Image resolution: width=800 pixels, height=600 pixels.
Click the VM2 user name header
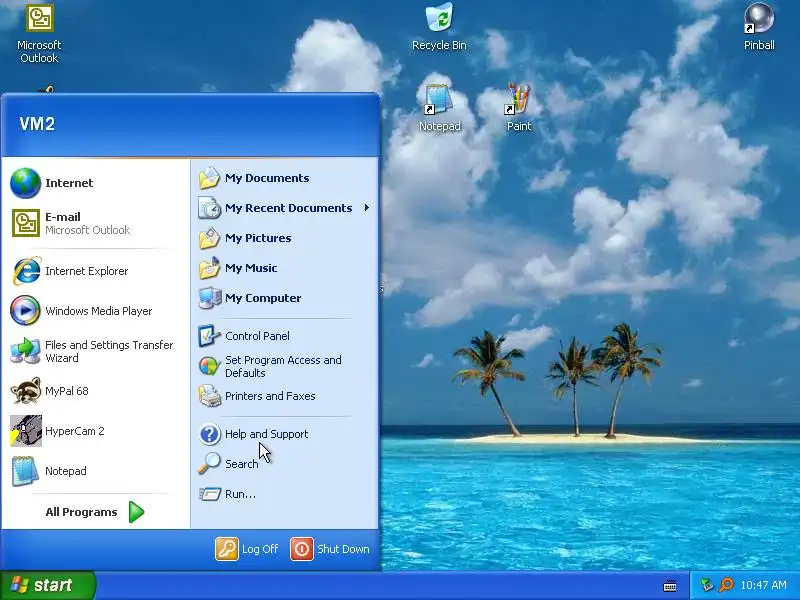click(37, 124)
